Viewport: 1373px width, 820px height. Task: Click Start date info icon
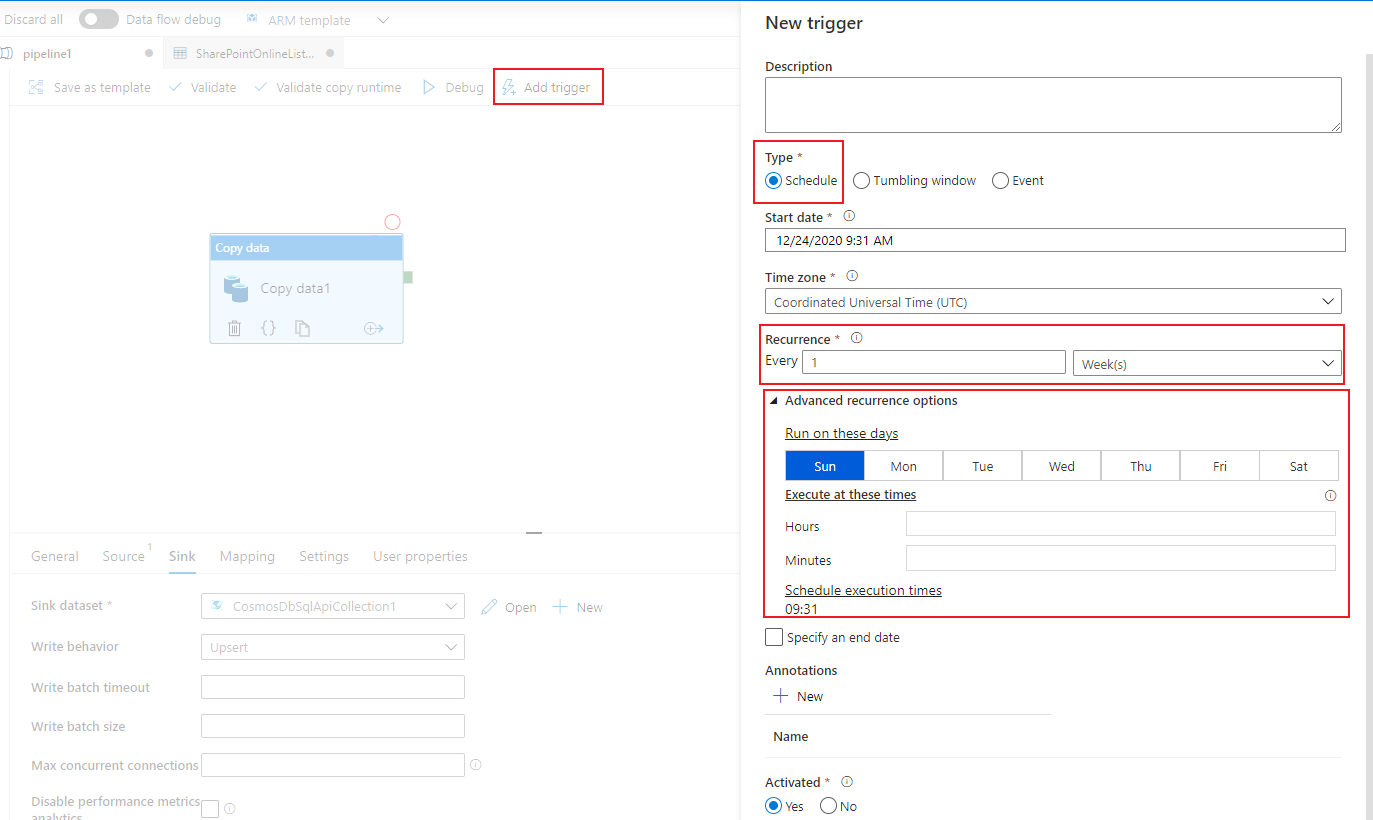849,216
